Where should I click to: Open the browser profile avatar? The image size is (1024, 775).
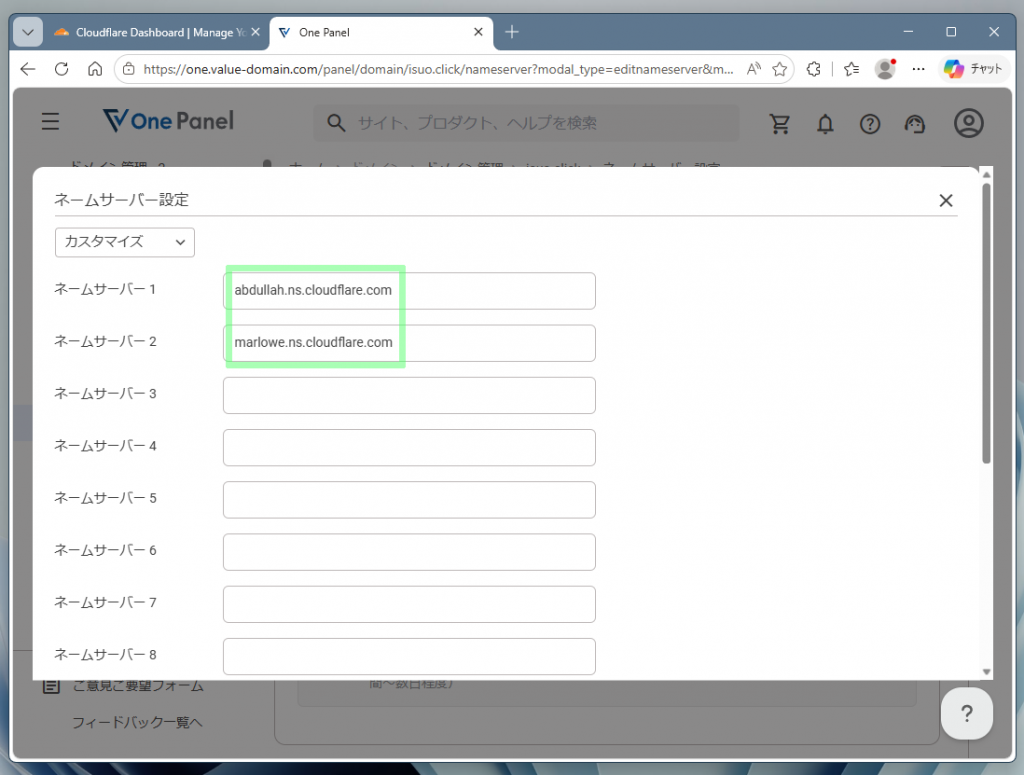[x=885, y=69]
